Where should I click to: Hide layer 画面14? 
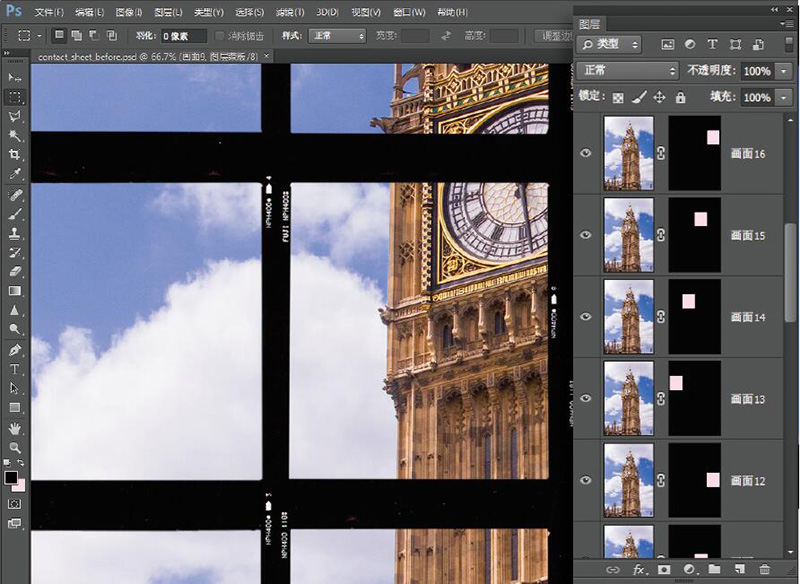[586, 317]
